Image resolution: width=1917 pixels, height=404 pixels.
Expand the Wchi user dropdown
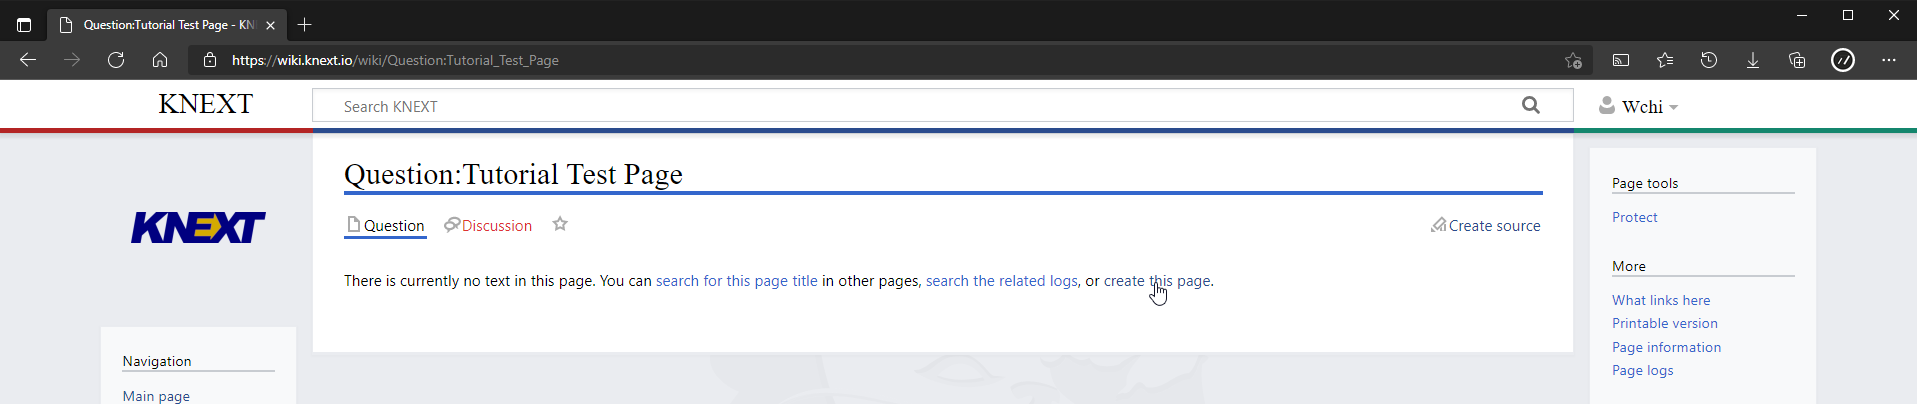(x=1638, y=106)
